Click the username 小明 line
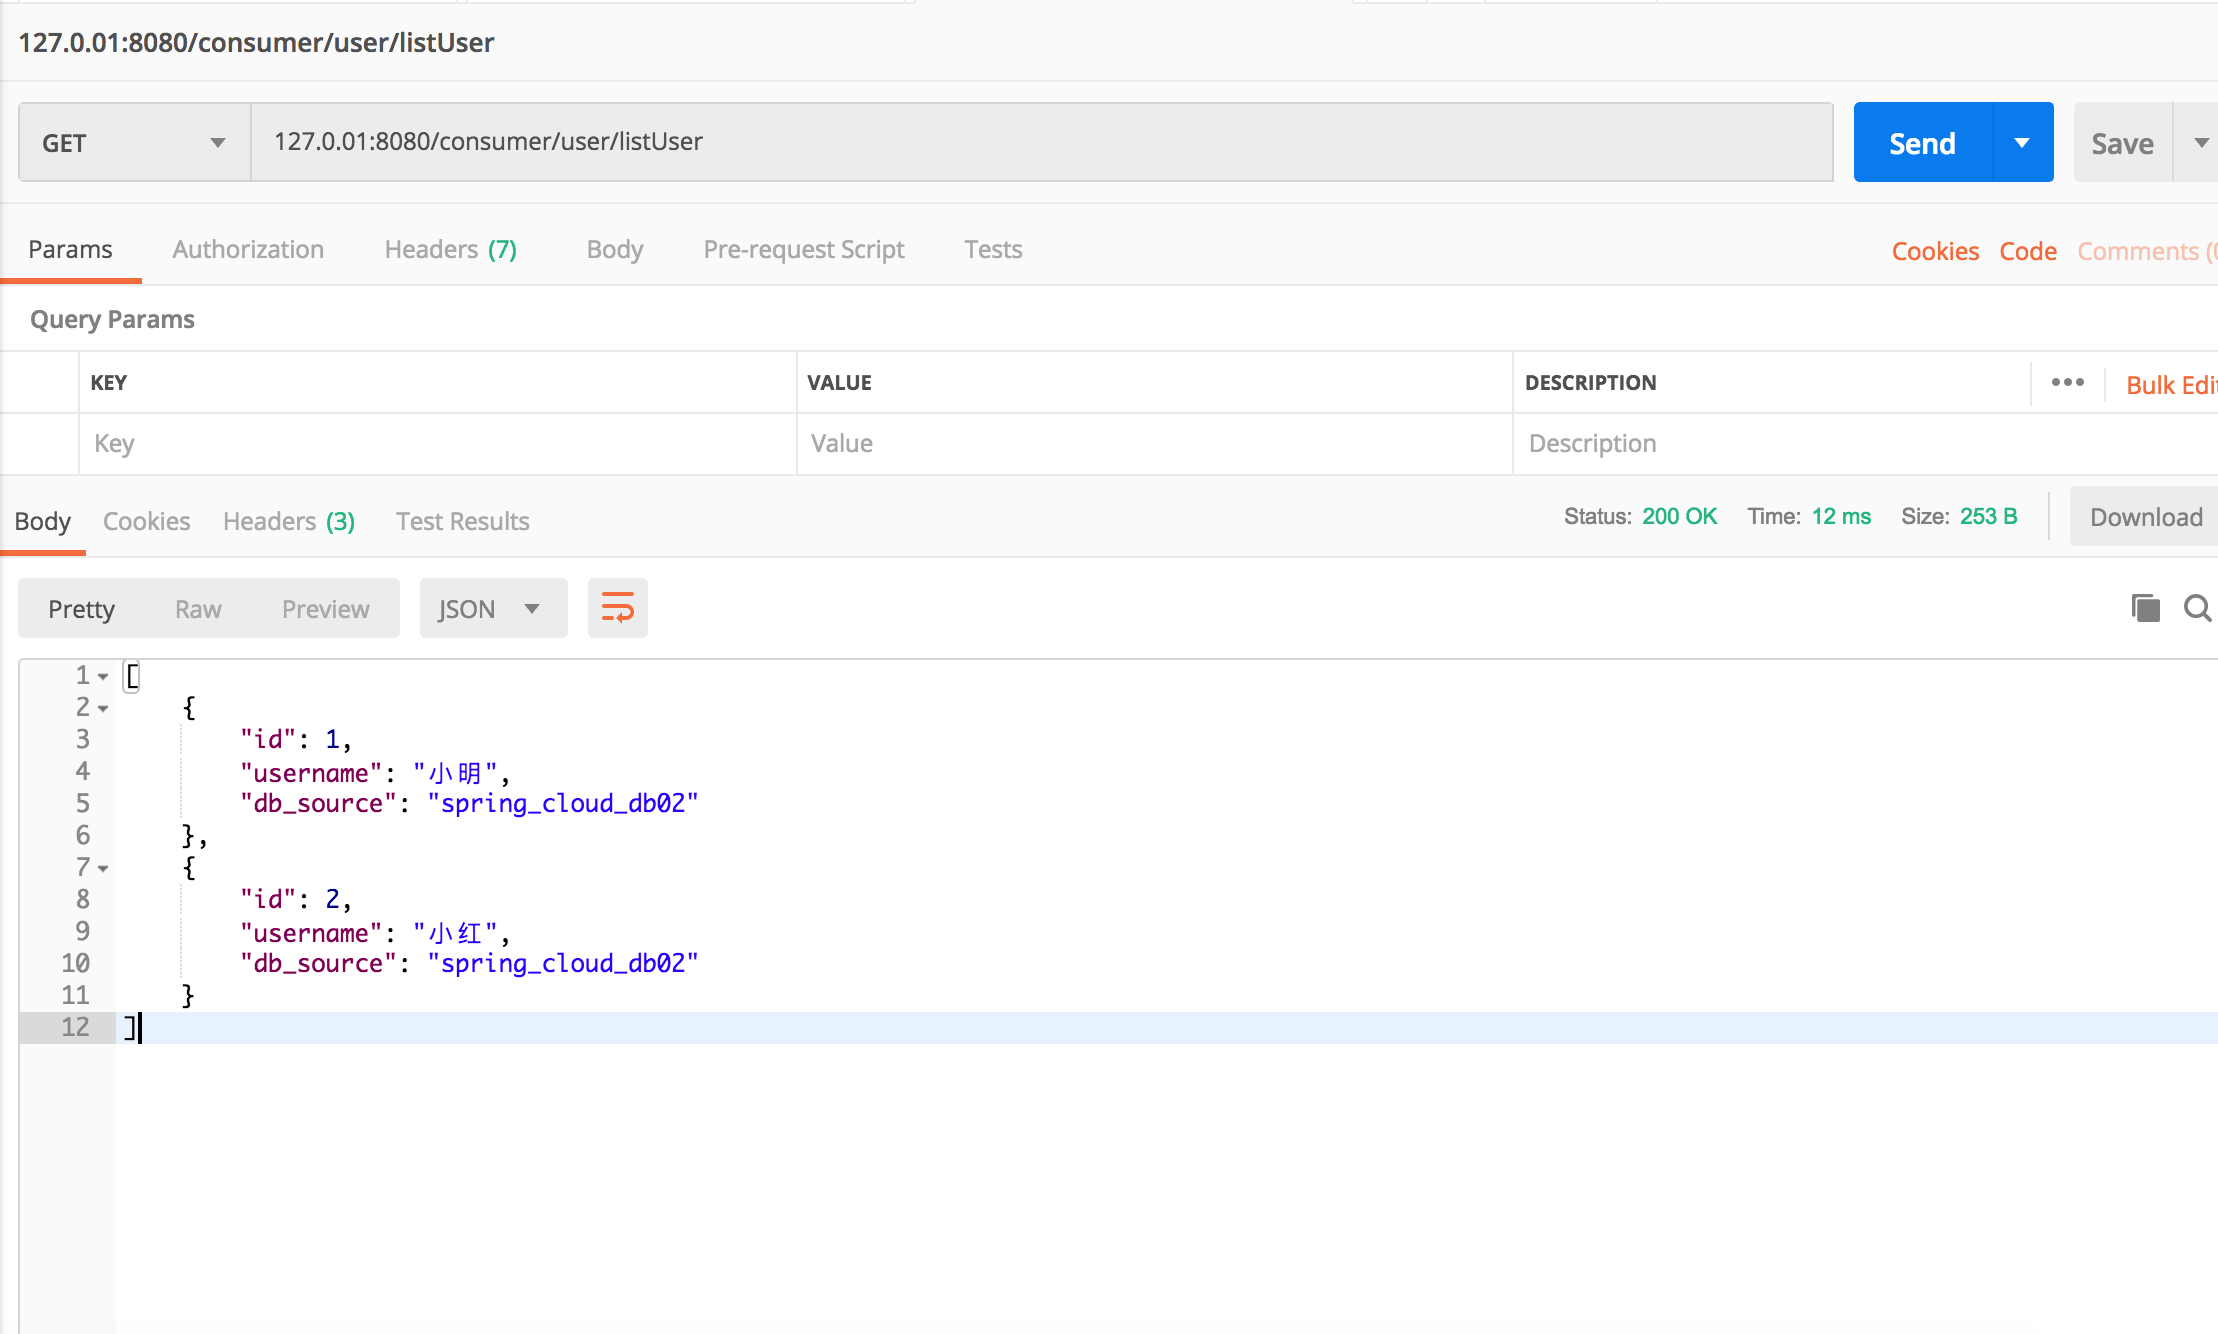2218x1334 pixels. [x=375, y=772]
